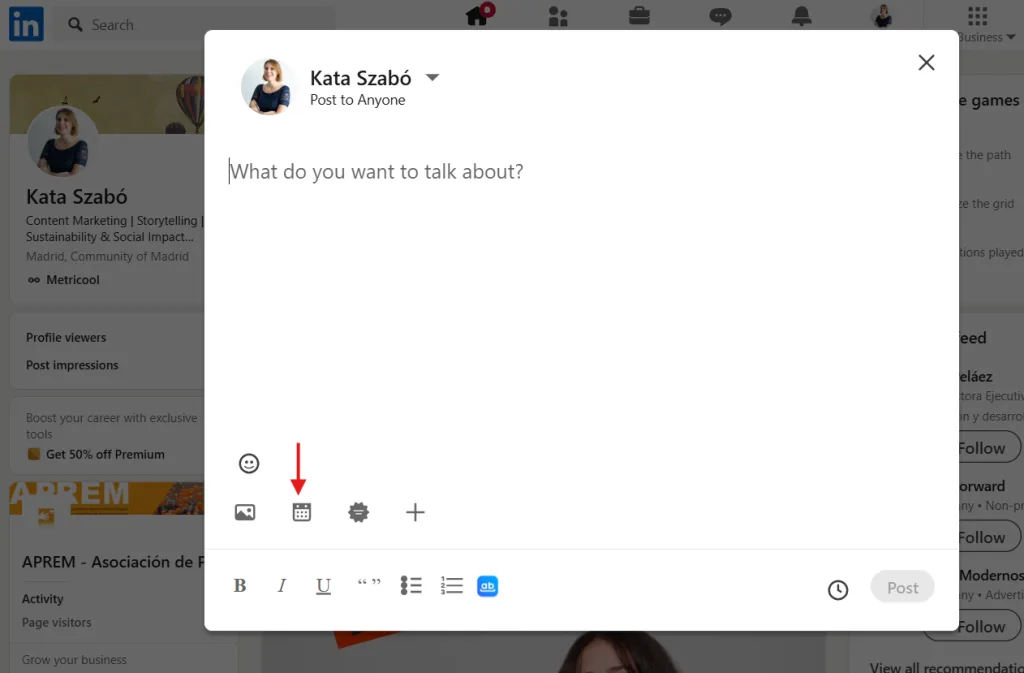The width and height of the screenshot is (1024, 673).
Task: Add media using the photo icon
Action: pos(245,513)
